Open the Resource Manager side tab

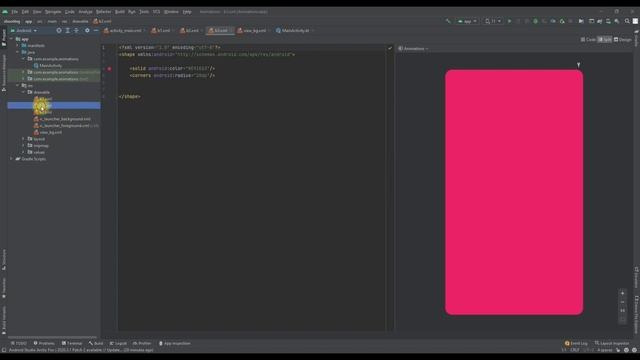pyautogui.click(x=4, y=73)
